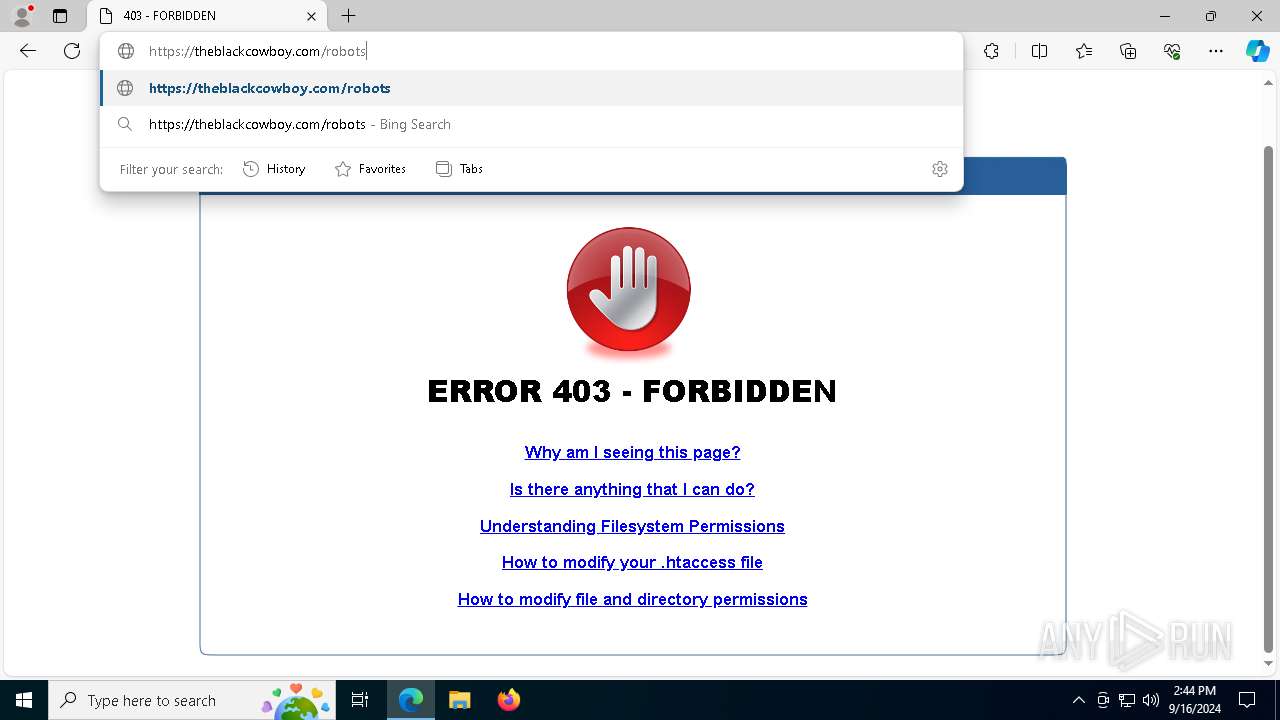Screen dimensions: 1280x720
Task: Open the network status tray icon
Action: (1127, 700)
